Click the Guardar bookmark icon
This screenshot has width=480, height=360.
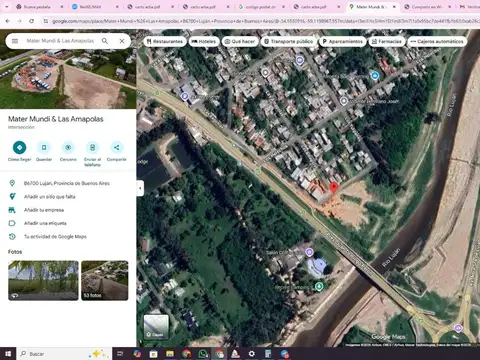point(44,147)
